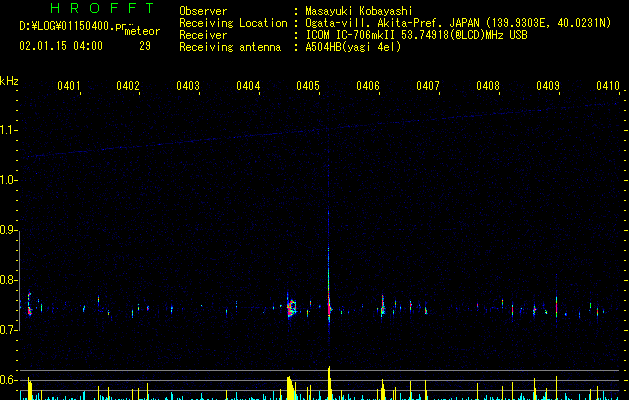Select the Ogata-vill. Akita-Pref. JAPAN location text

(458, 23)
